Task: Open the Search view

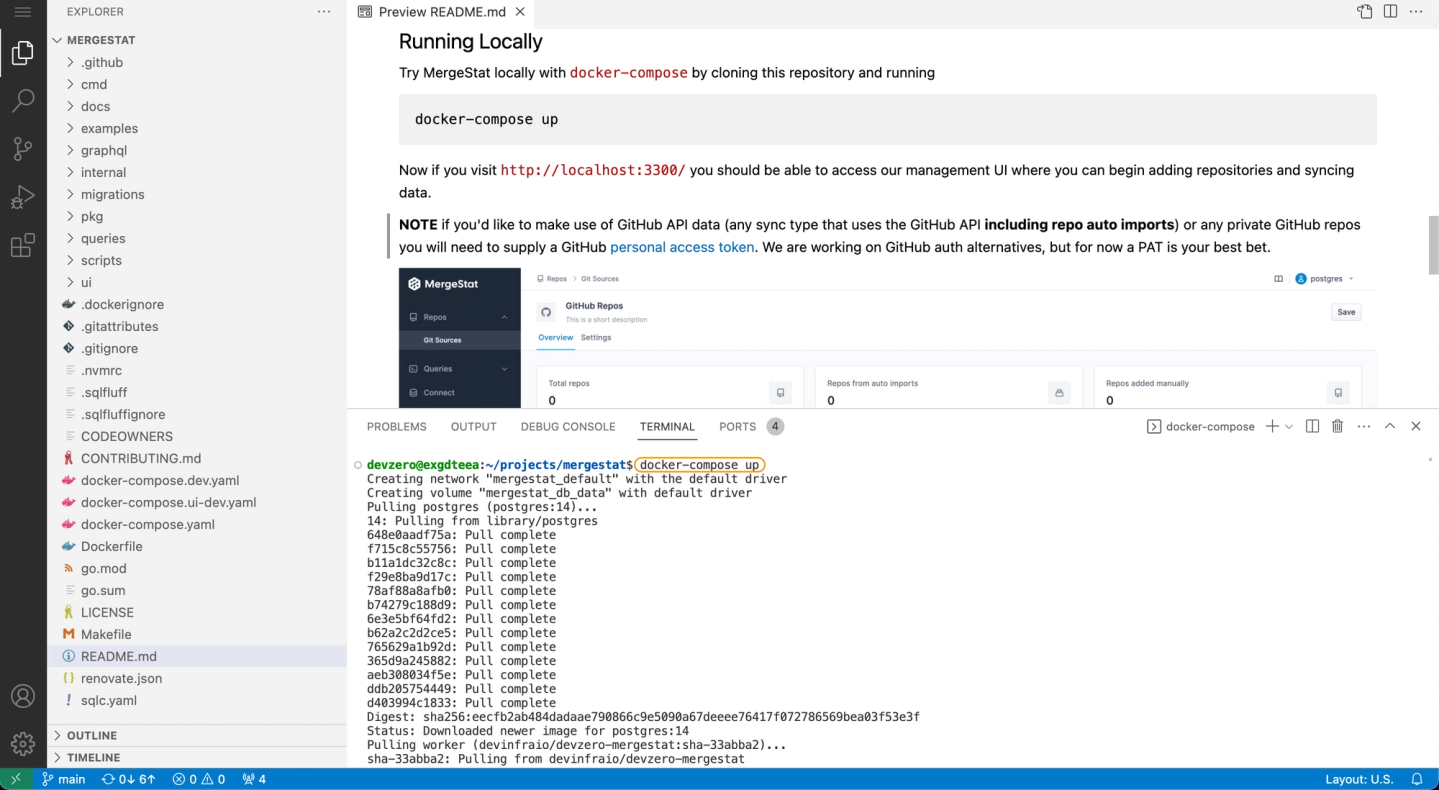Action: pyautogui.click(x=22, y=100)
